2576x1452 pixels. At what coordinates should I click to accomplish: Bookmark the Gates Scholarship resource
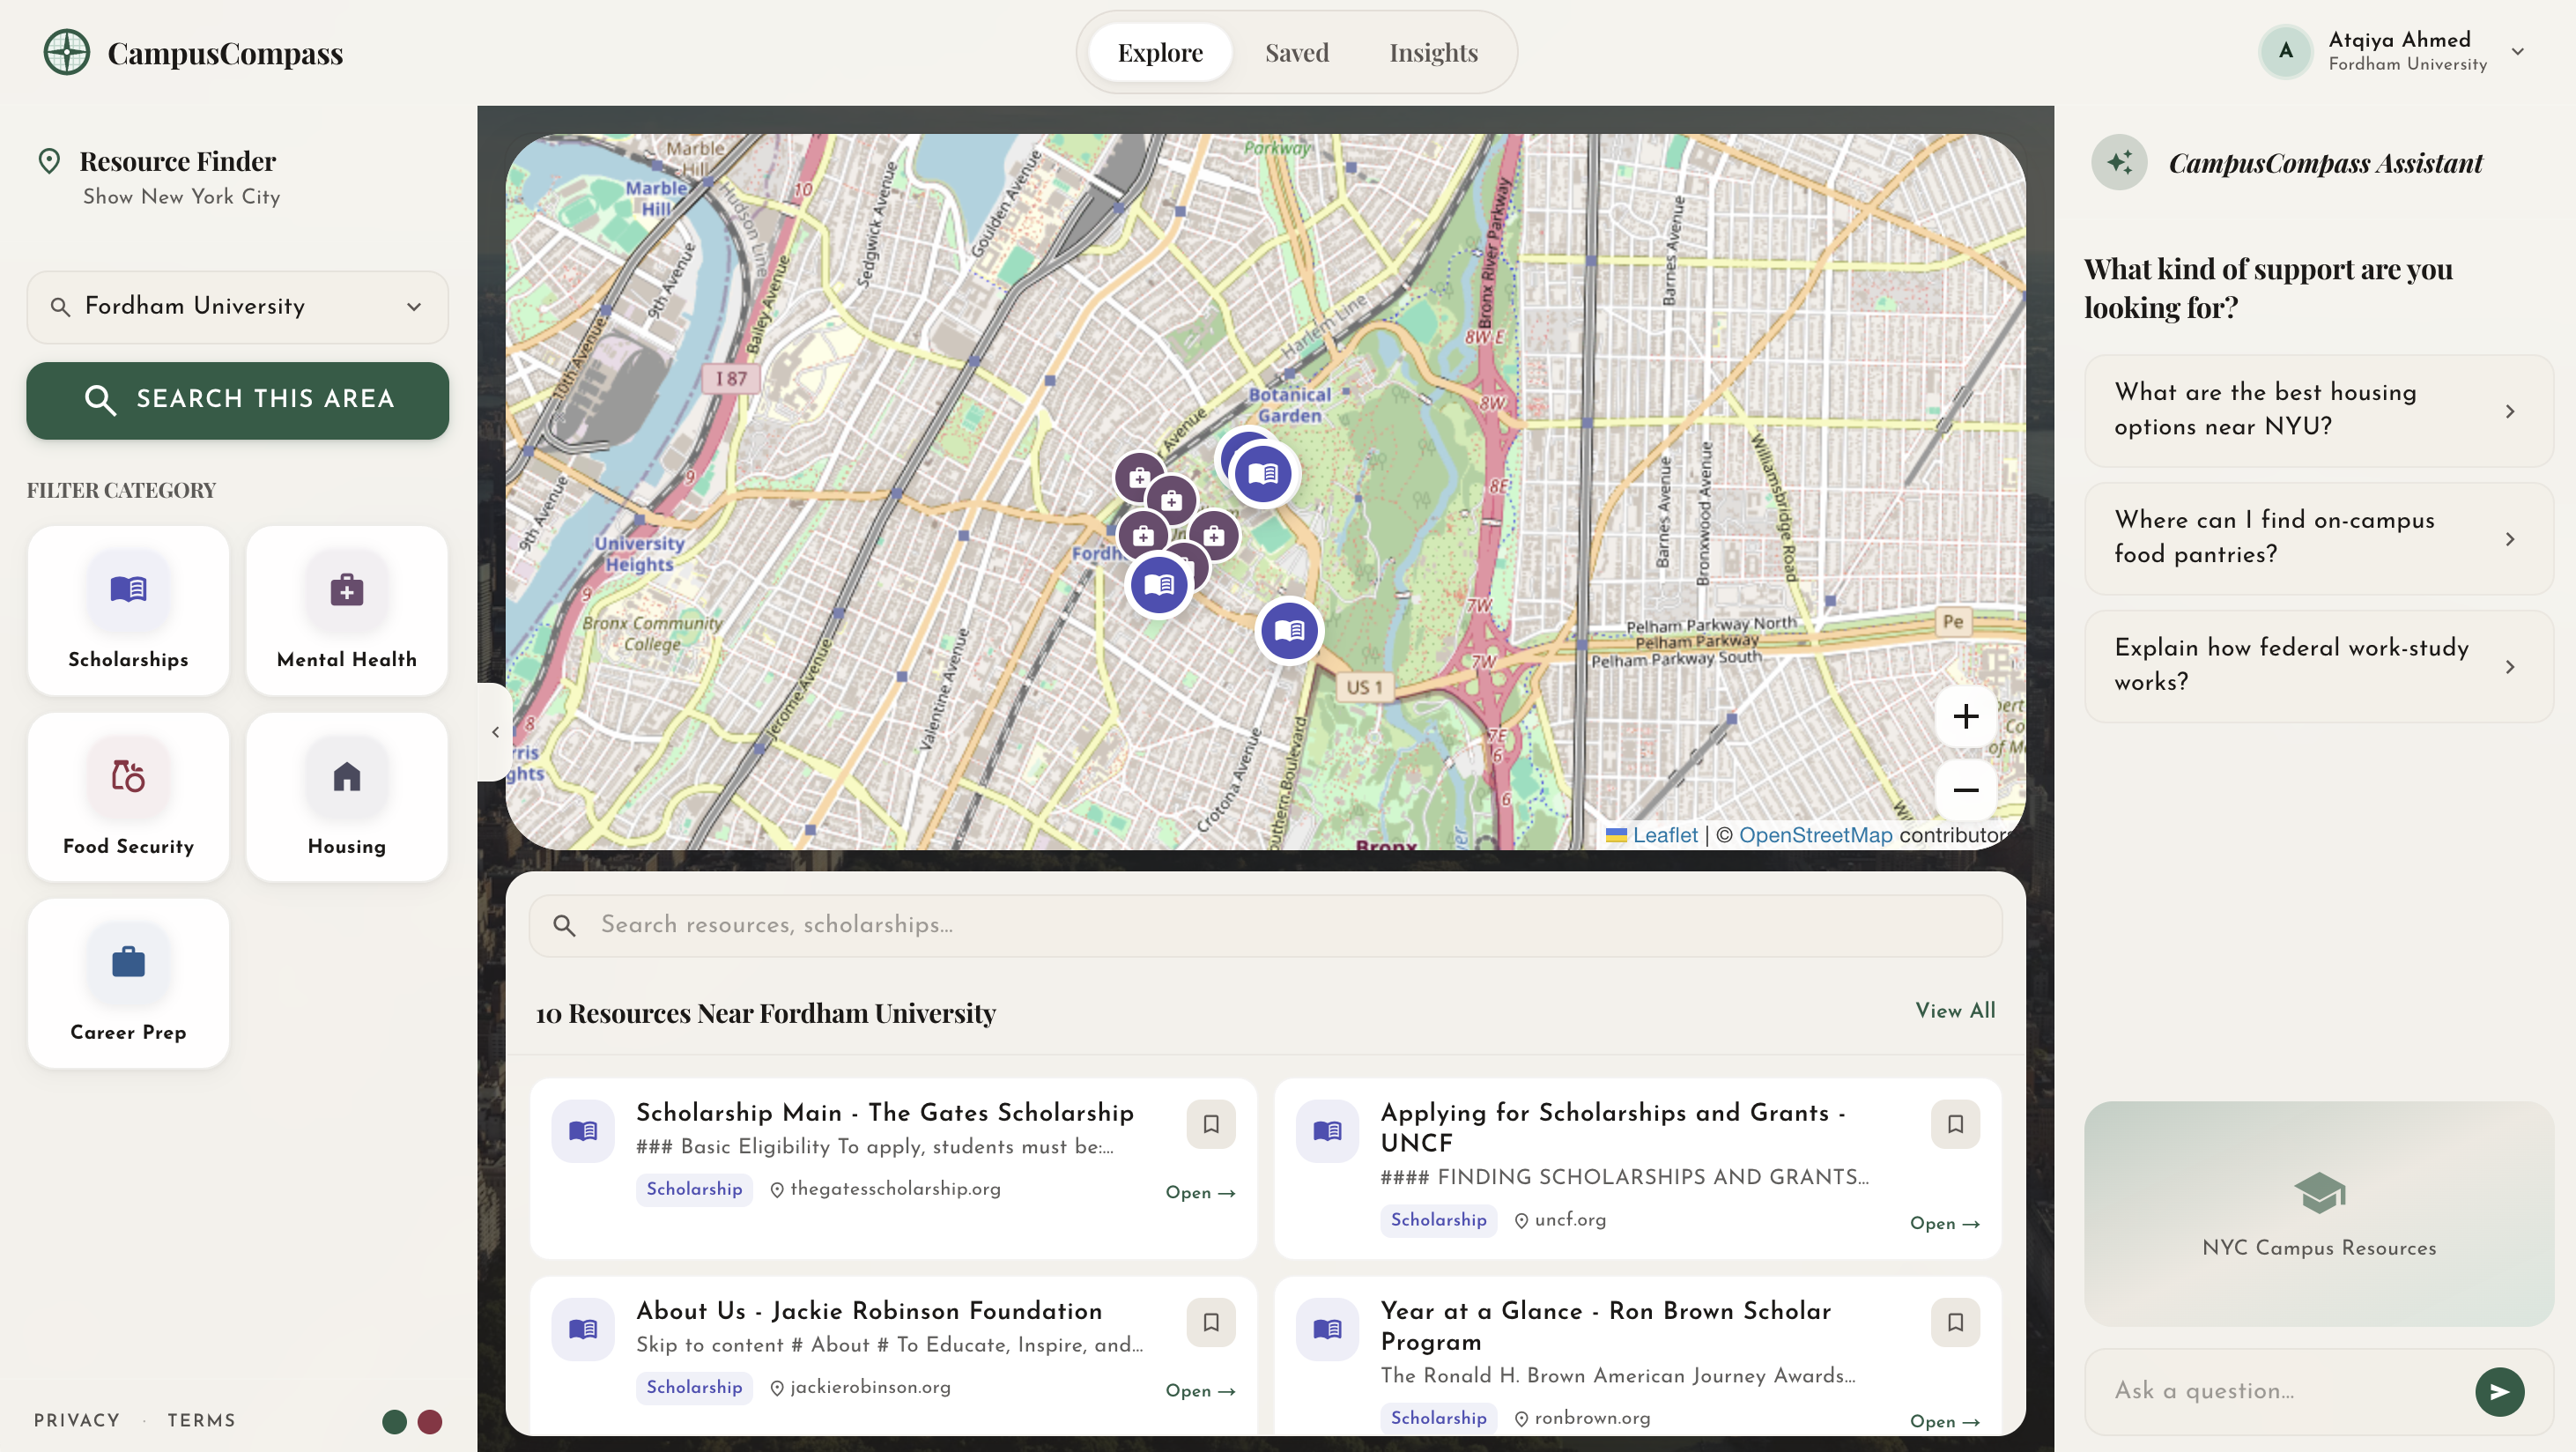[x=1210, y=1124]
